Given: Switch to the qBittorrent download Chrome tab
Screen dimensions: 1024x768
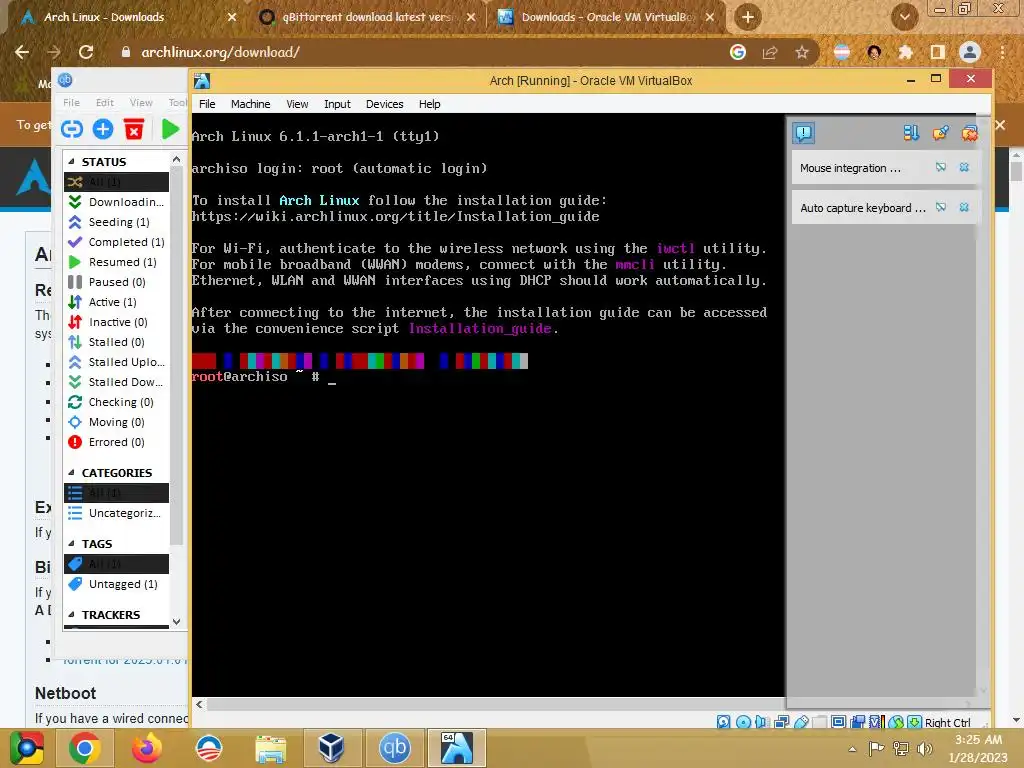Looking at the screenshot, I should tap(366, 17).
